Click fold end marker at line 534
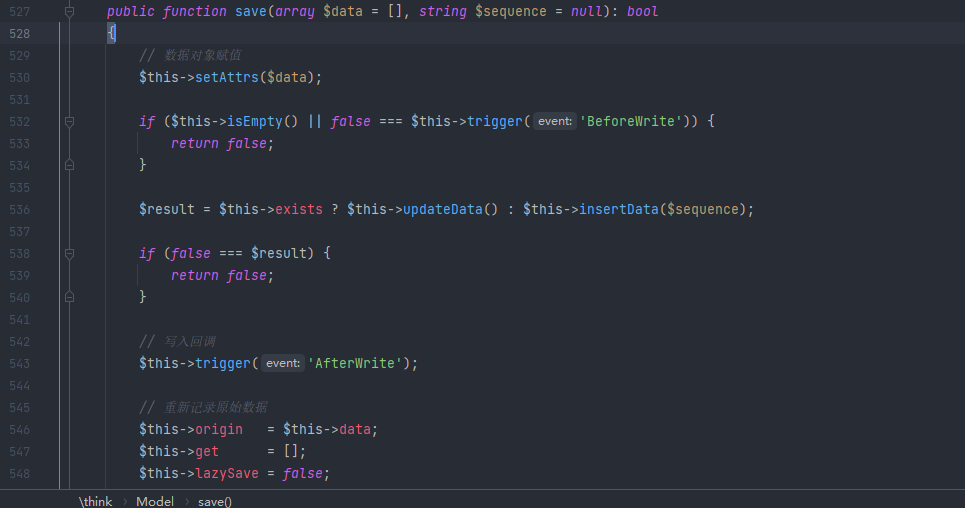965x508 pixels. tap(69, 165)
